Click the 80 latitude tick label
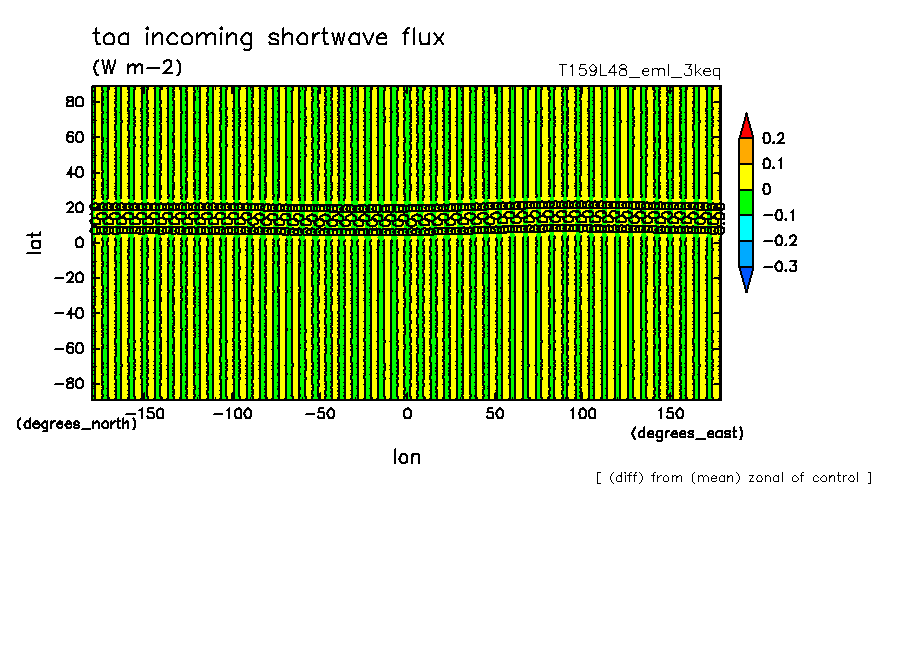 click(x=75, y=101)
